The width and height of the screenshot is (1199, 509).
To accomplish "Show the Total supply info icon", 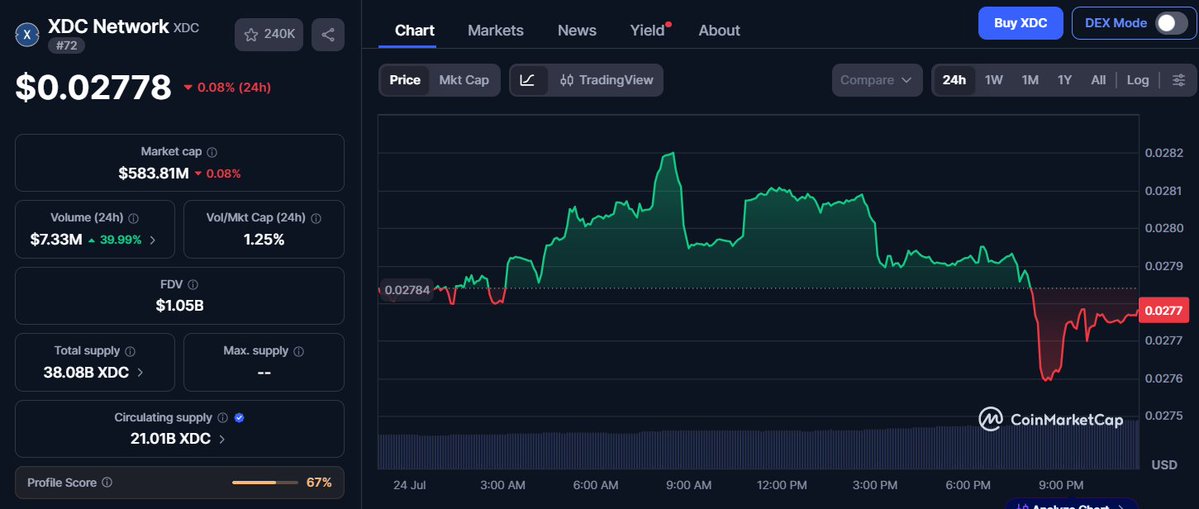I will click(130, 351).
